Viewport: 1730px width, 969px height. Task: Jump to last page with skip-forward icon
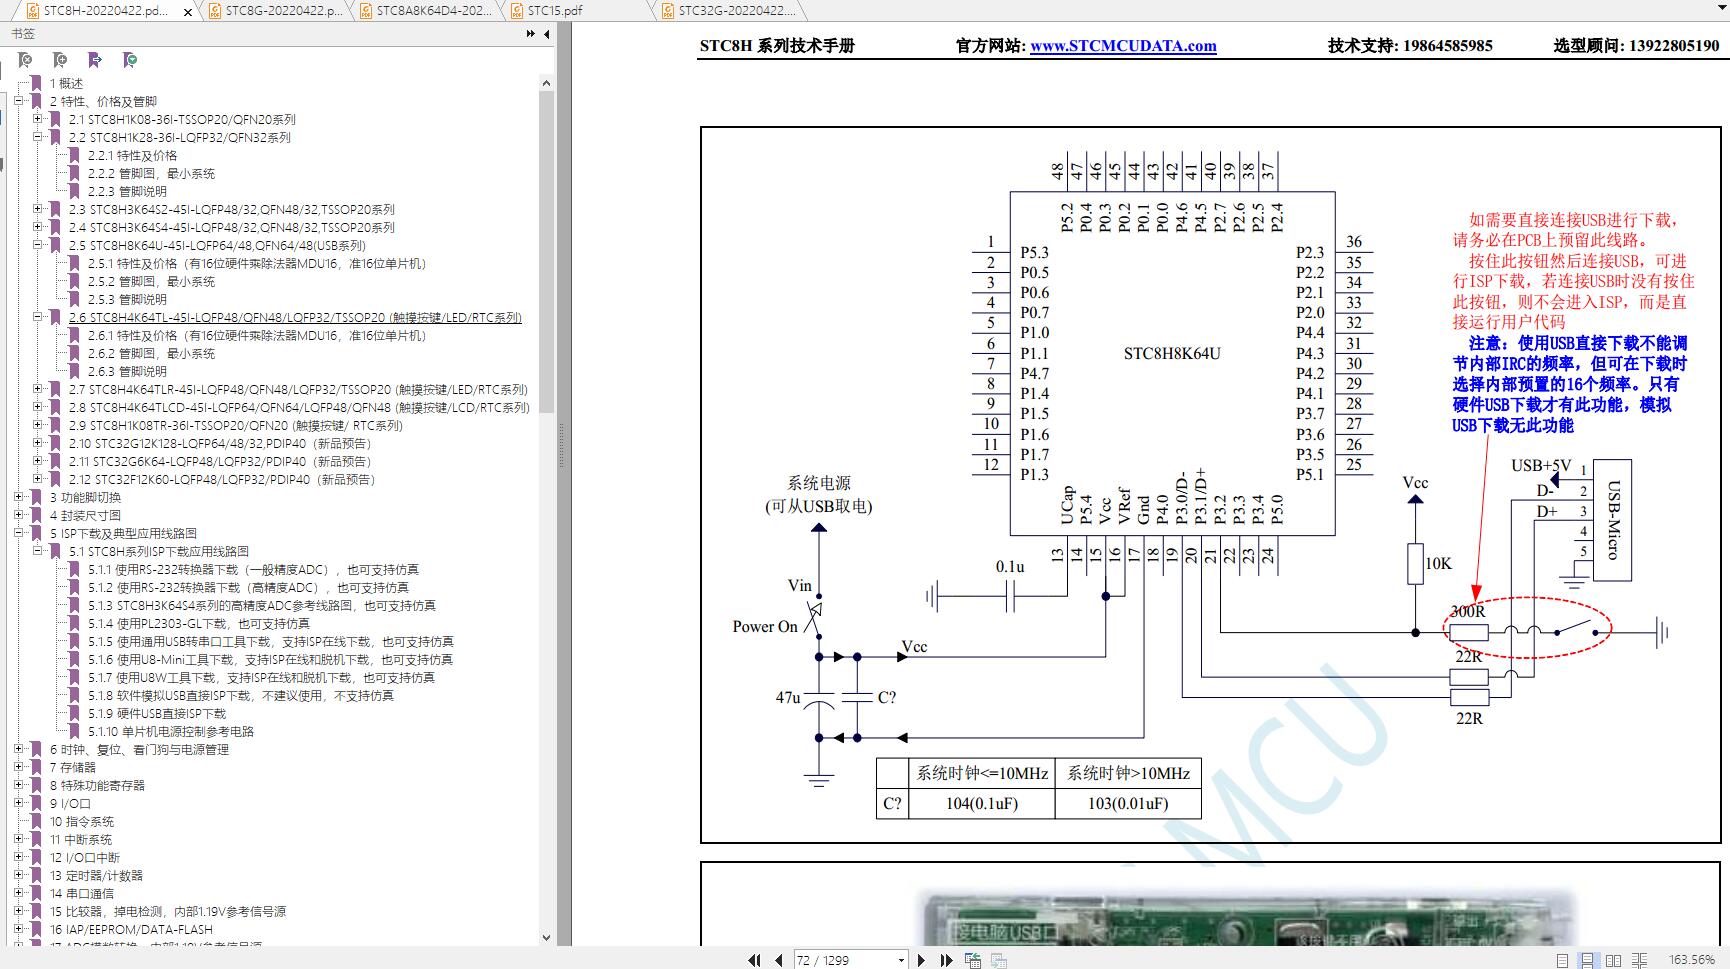tap(946, 960)
